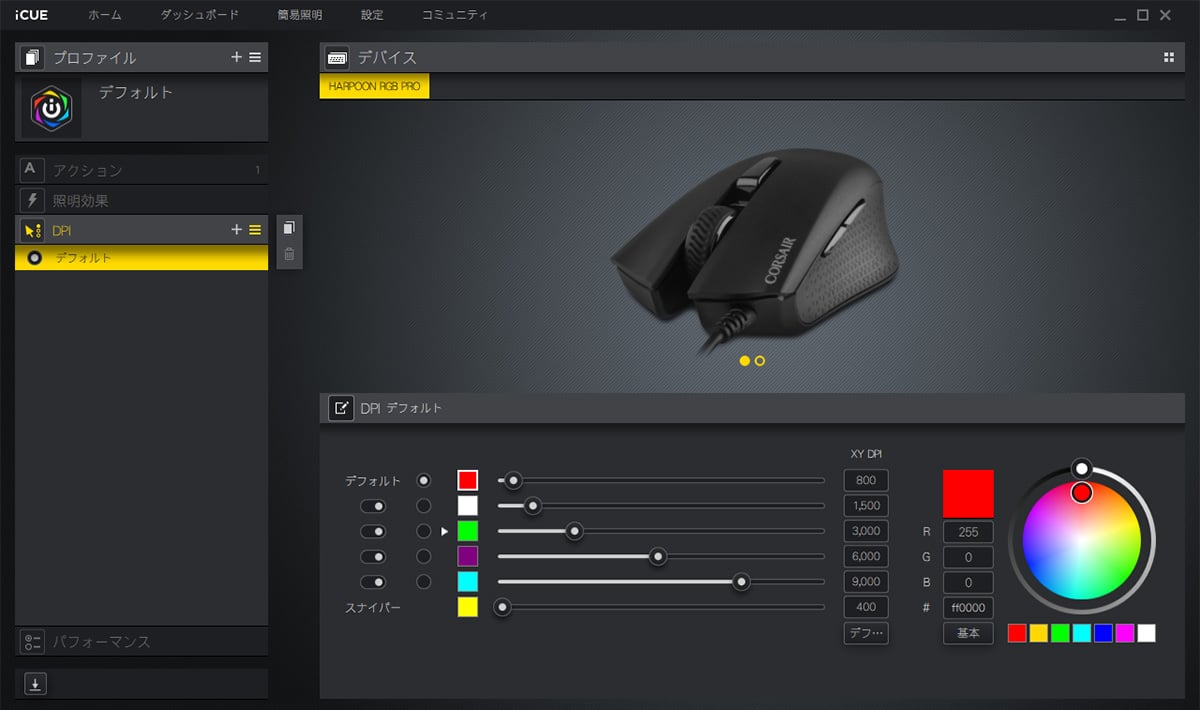Click the download/import icon at bottom left
Screen dimensions: 1200x710
point(35,684)
